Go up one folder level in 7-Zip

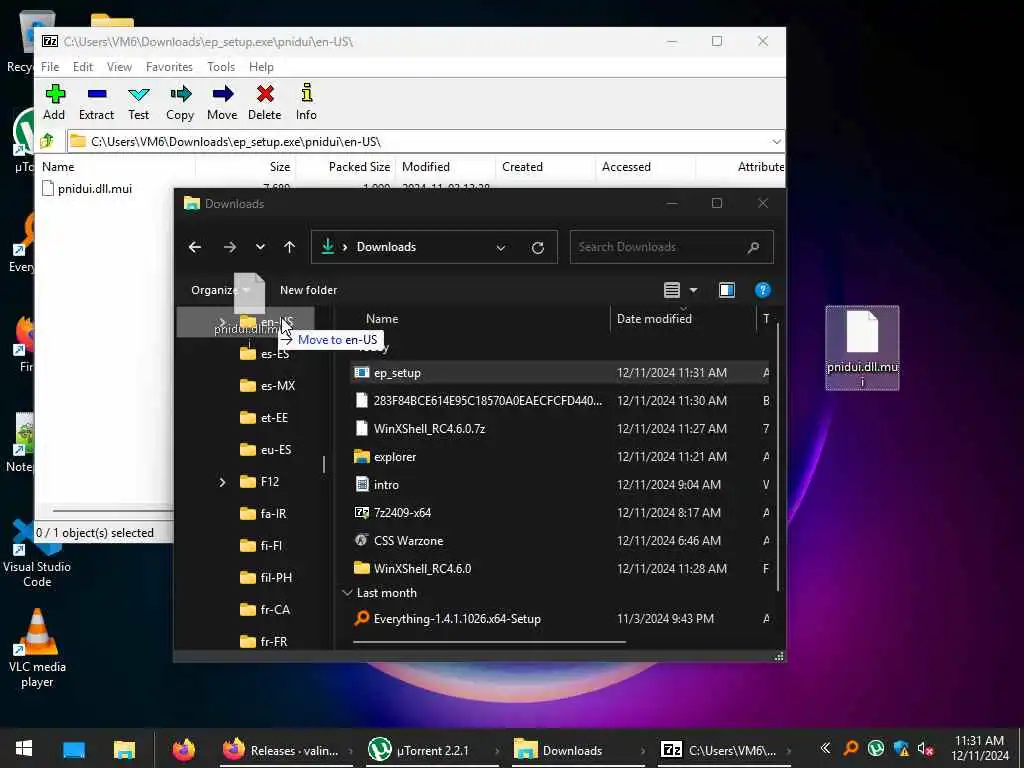pos(47,141)
